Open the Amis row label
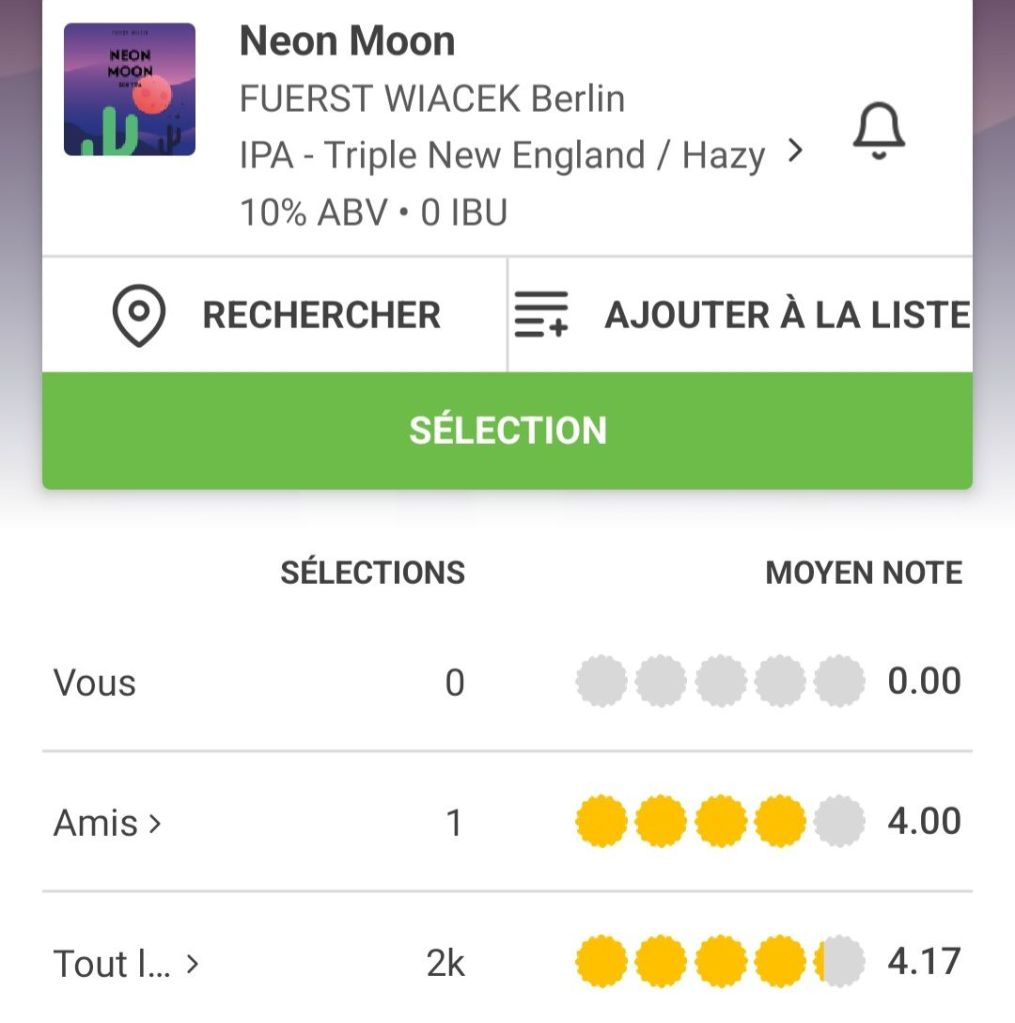 (95, 823)
